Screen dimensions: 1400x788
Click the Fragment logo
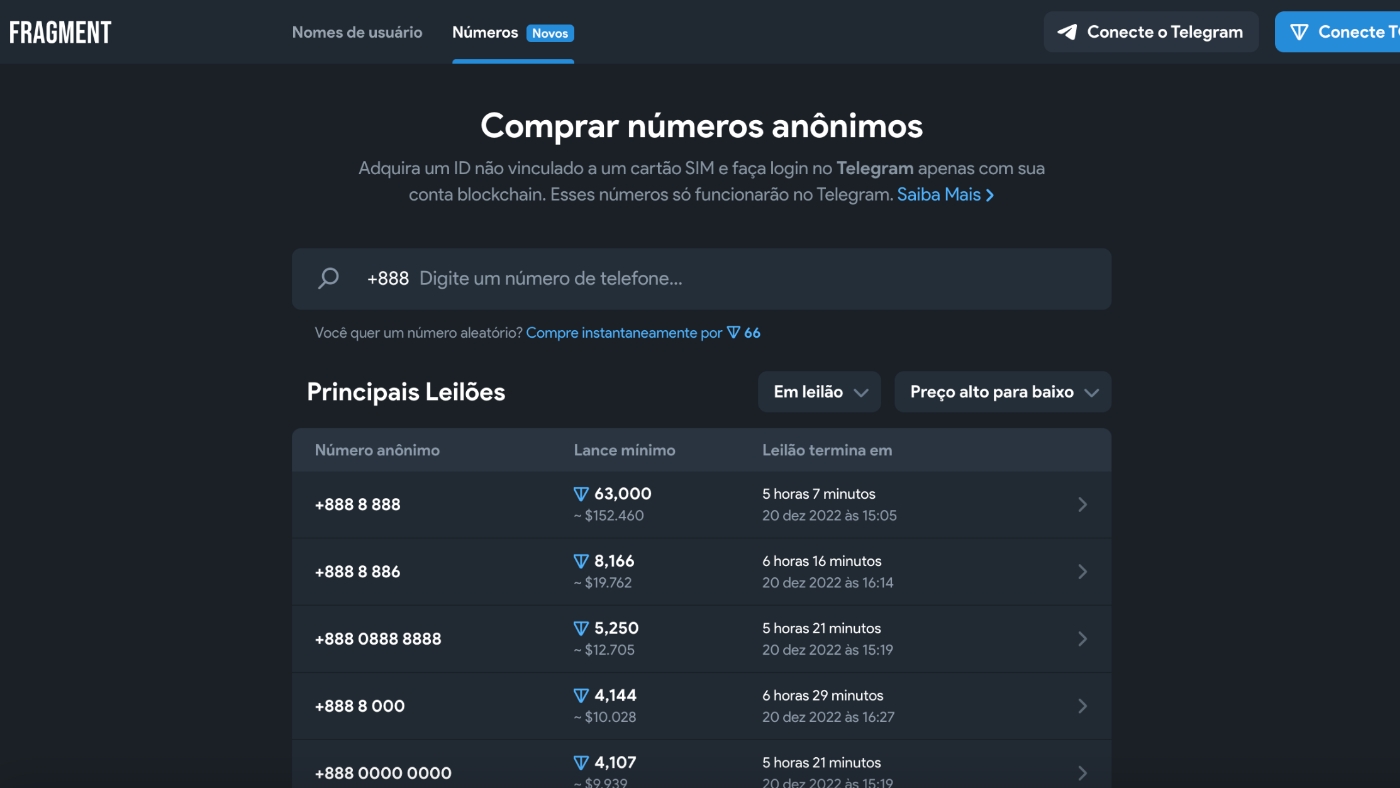60,32
